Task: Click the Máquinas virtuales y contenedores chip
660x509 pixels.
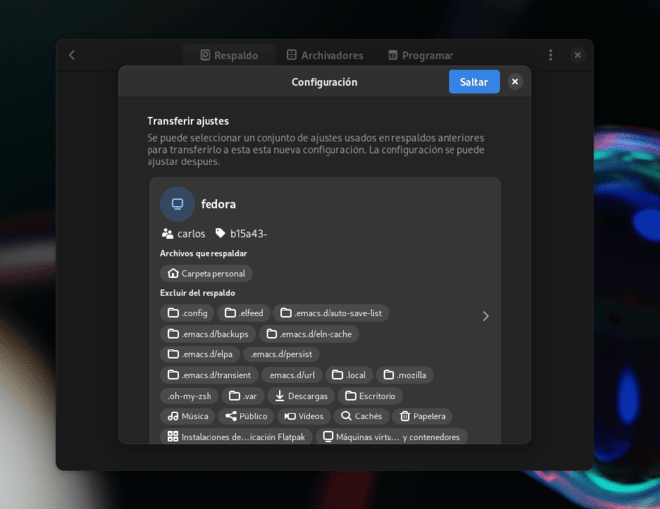Action: [391, 437]
